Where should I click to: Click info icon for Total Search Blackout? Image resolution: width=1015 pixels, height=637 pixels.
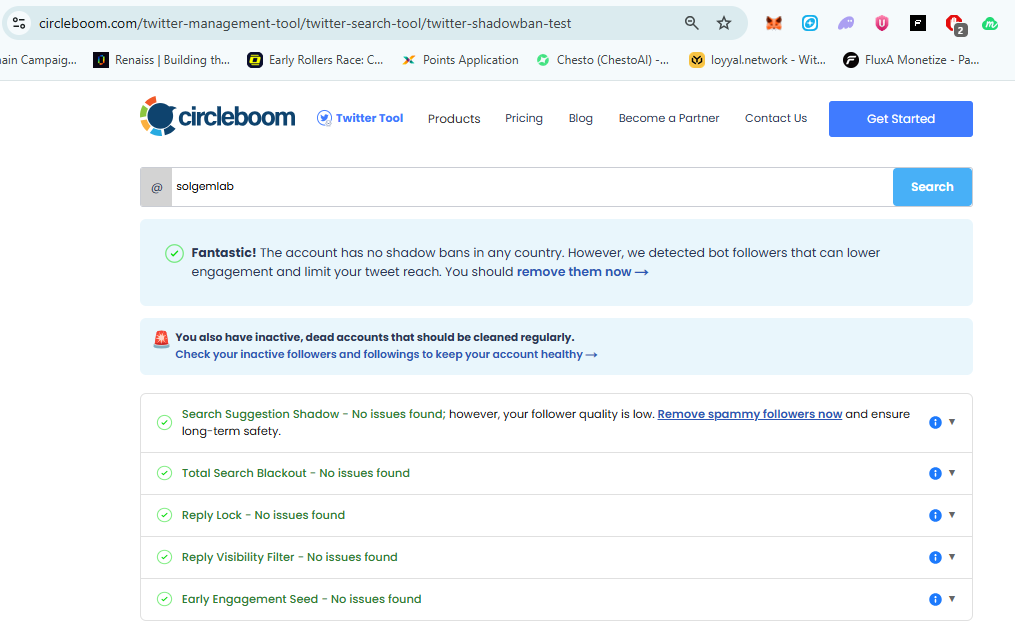[x=935, y=473]
